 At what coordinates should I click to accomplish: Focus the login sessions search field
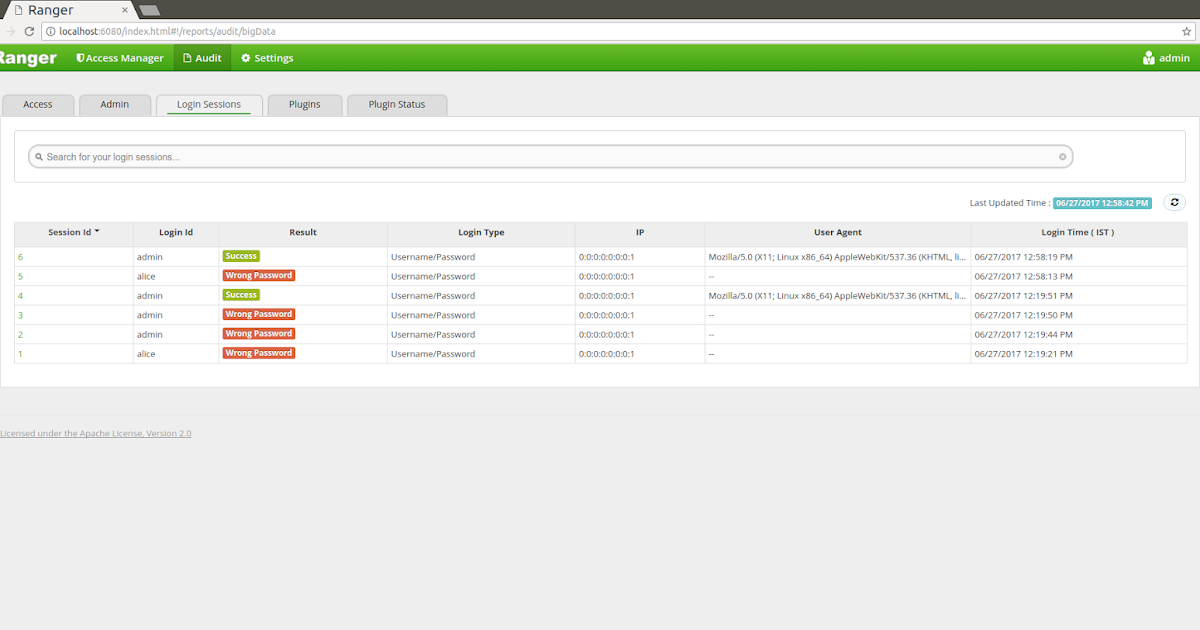pyautogui.click(x=550, y=157)
